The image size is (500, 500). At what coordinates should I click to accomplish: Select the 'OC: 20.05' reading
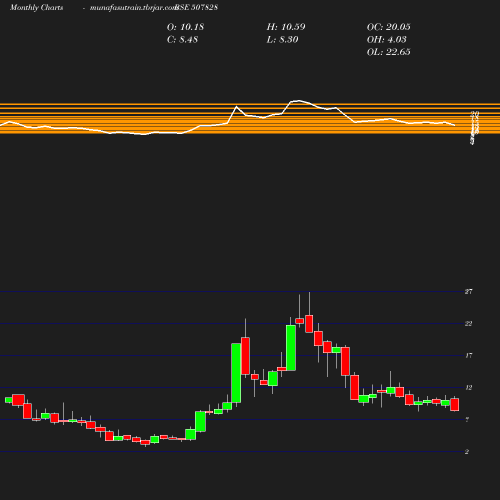389,27
